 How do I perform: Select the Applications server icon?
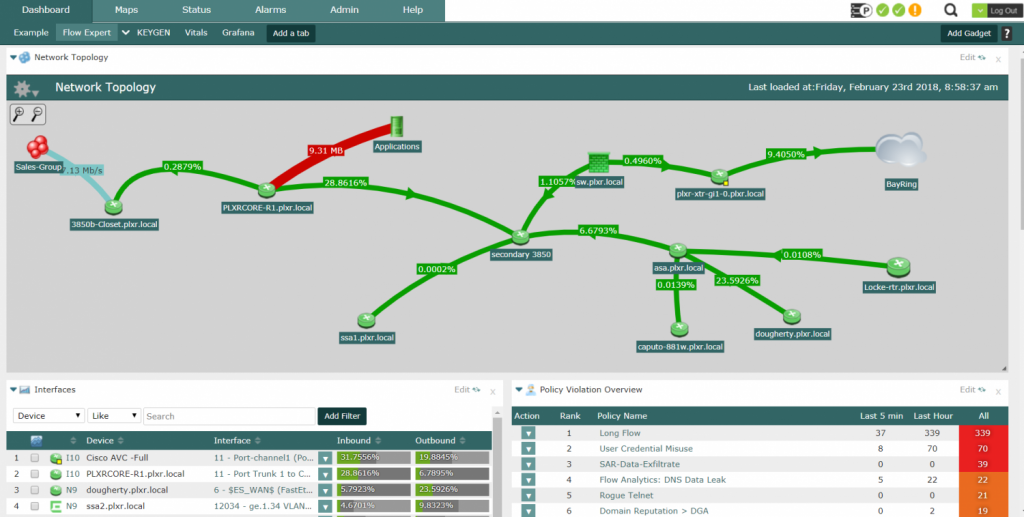396,127
